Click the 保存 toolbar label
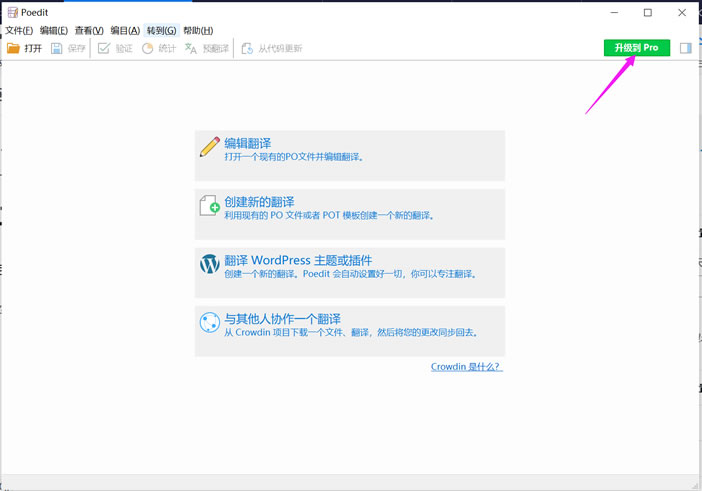The height and width of the screenshot is (491, 702). pyautogui.click(x=77, y=48)
